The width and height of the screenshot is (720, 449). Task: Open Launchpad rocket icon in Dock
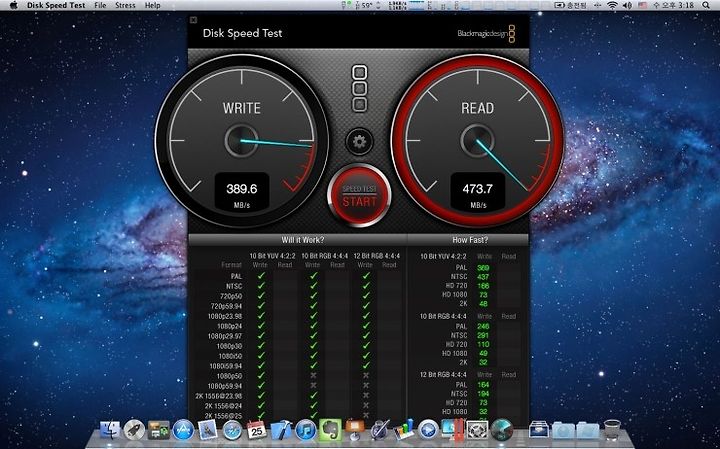[x=134, y=430]
